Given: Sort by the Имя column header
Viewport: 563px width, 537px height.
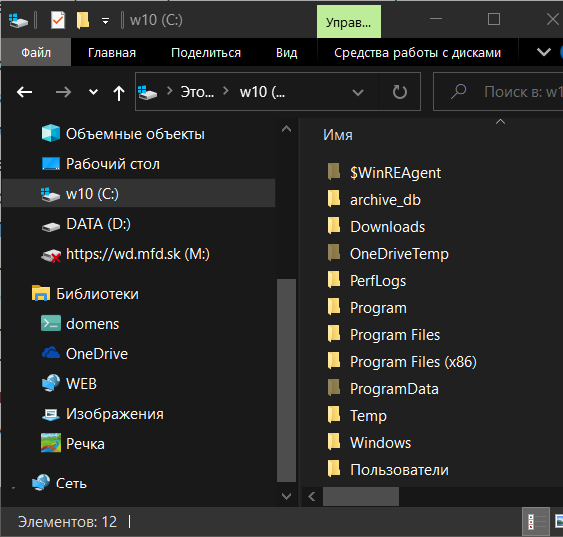Looking at the screenshot, I should point(338,135).
